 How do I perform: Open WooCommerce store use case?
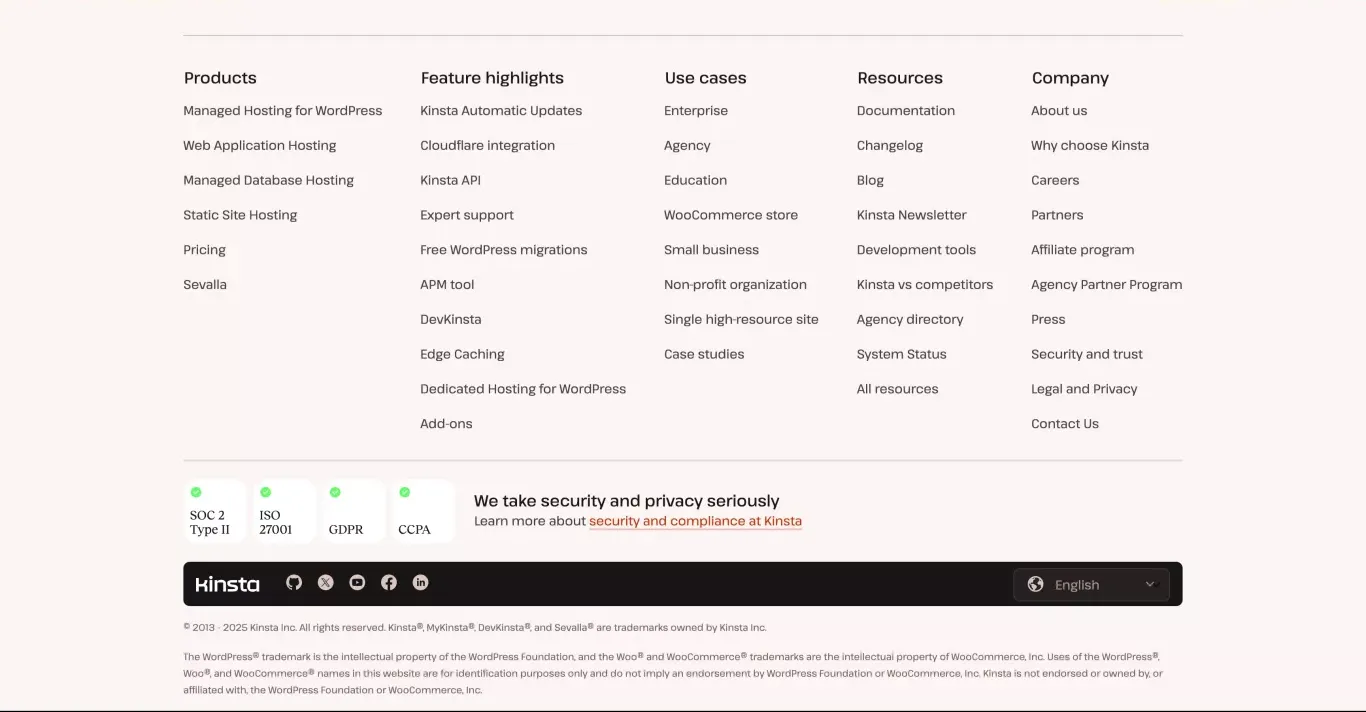731,215
